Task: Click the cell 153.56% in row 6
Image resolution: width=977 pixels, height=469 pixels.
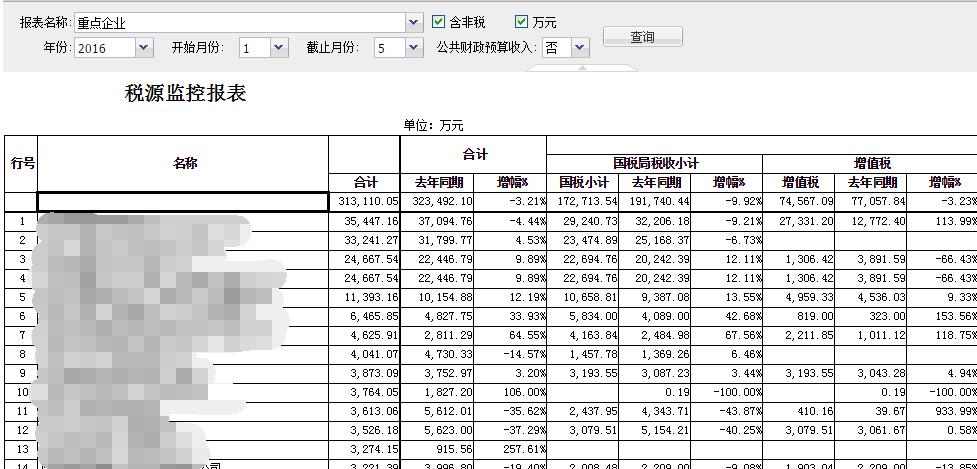Action: pyautogui.click(x=942, y=317)
